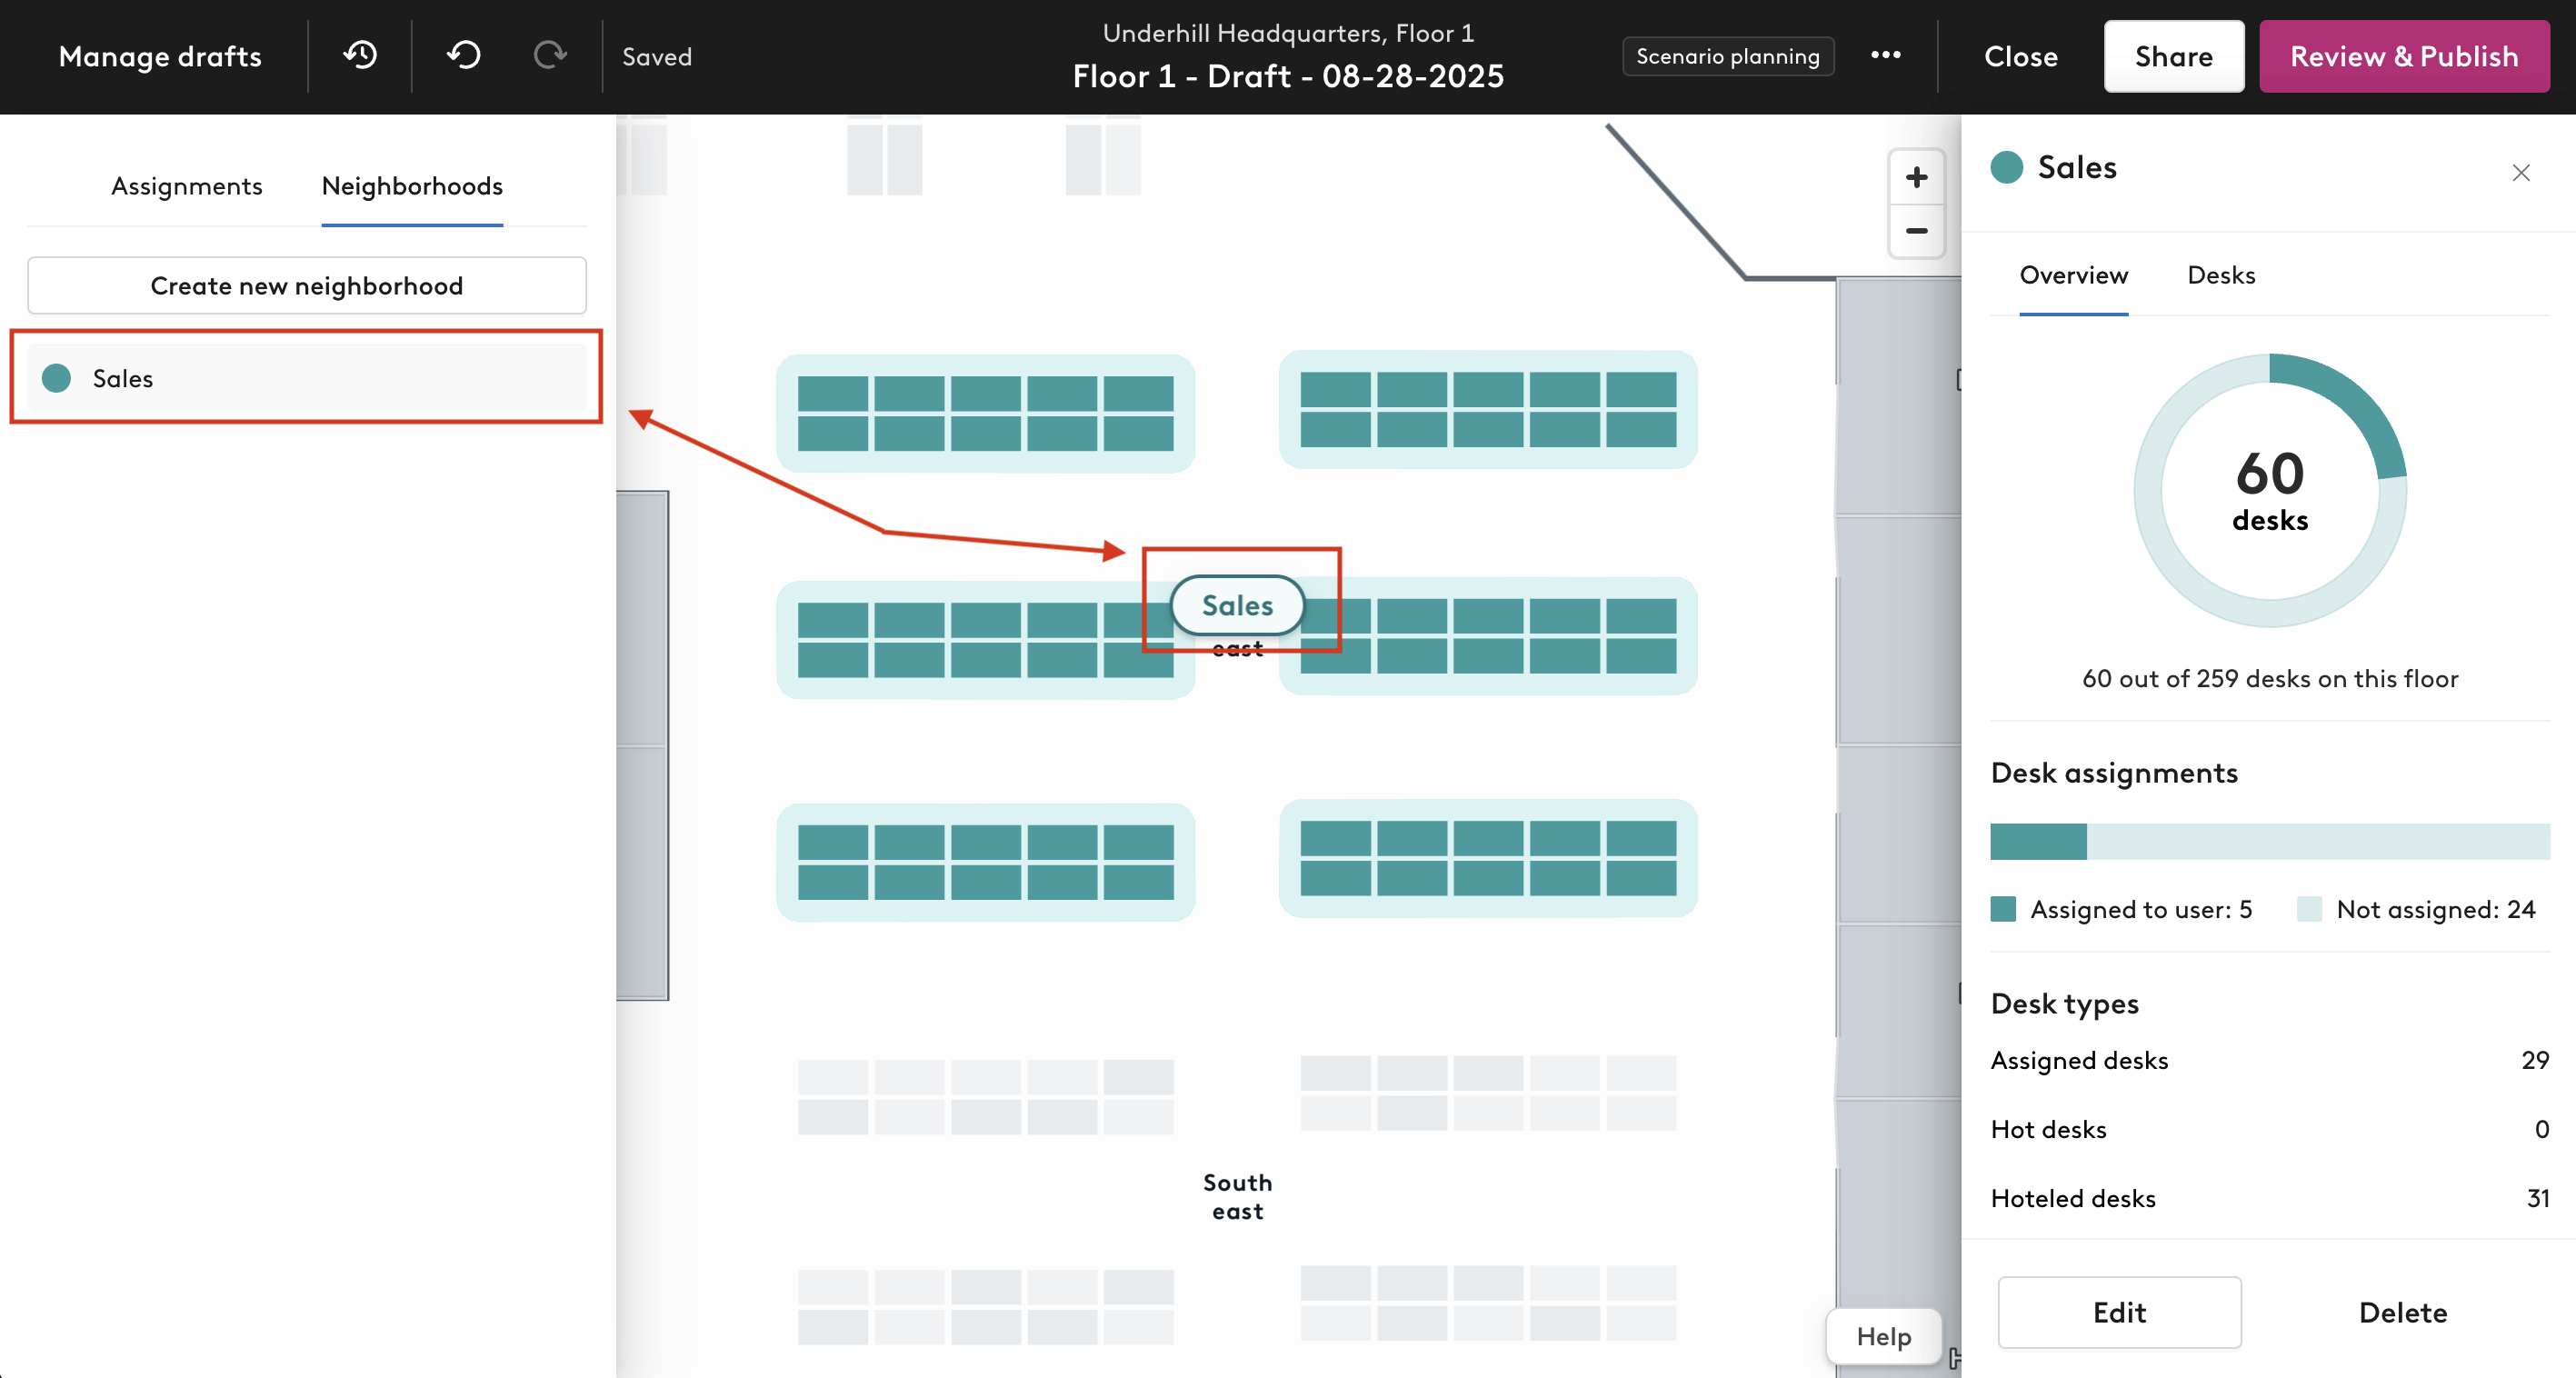
Task: Click the Sales neighborhood color dot in list
Action: pyautogui.click(x=57, y=378)
